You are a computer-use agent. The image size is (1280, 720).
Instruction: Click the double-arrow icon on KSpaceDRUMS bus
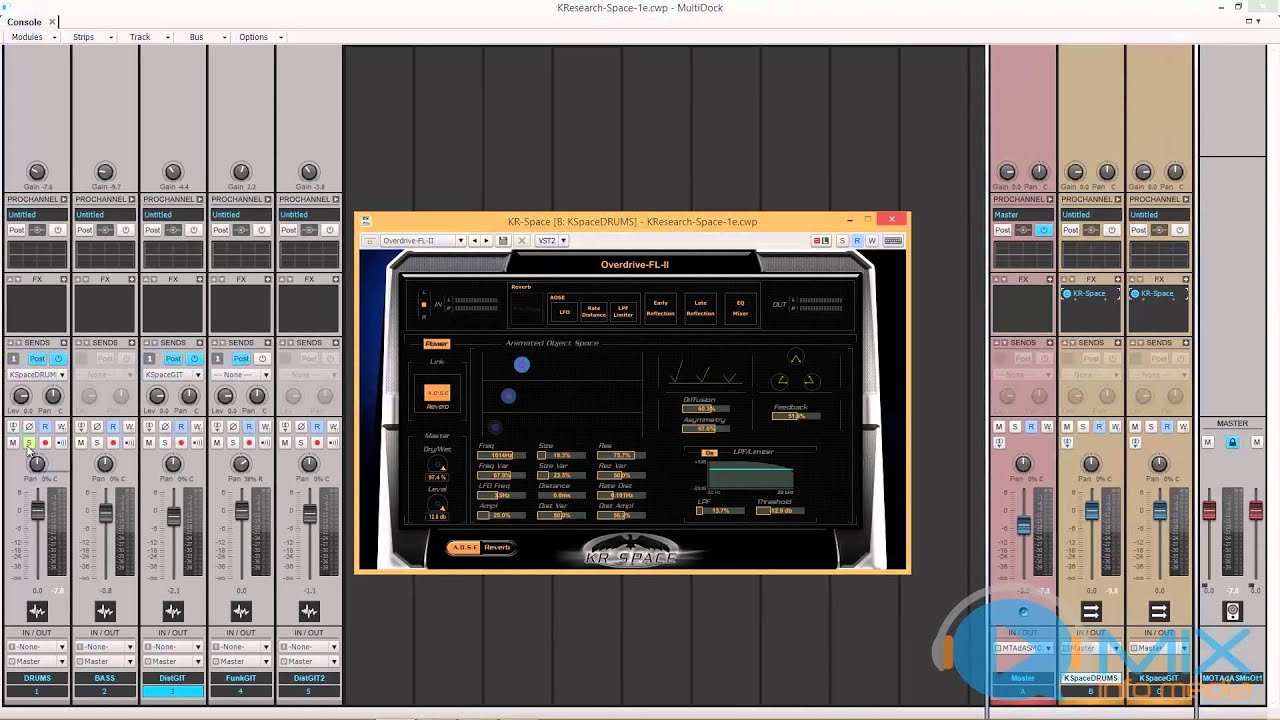pos(1091,611)
